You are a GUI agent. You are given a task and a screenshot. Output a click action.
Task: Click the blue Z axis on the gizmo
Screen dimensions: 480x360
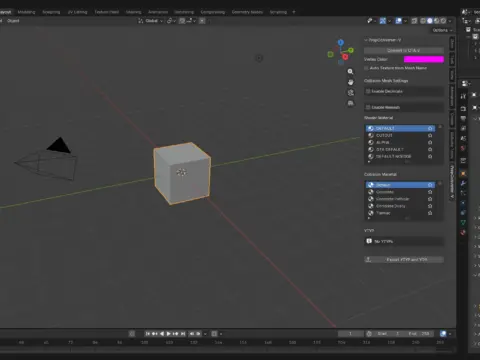[340, 43]
